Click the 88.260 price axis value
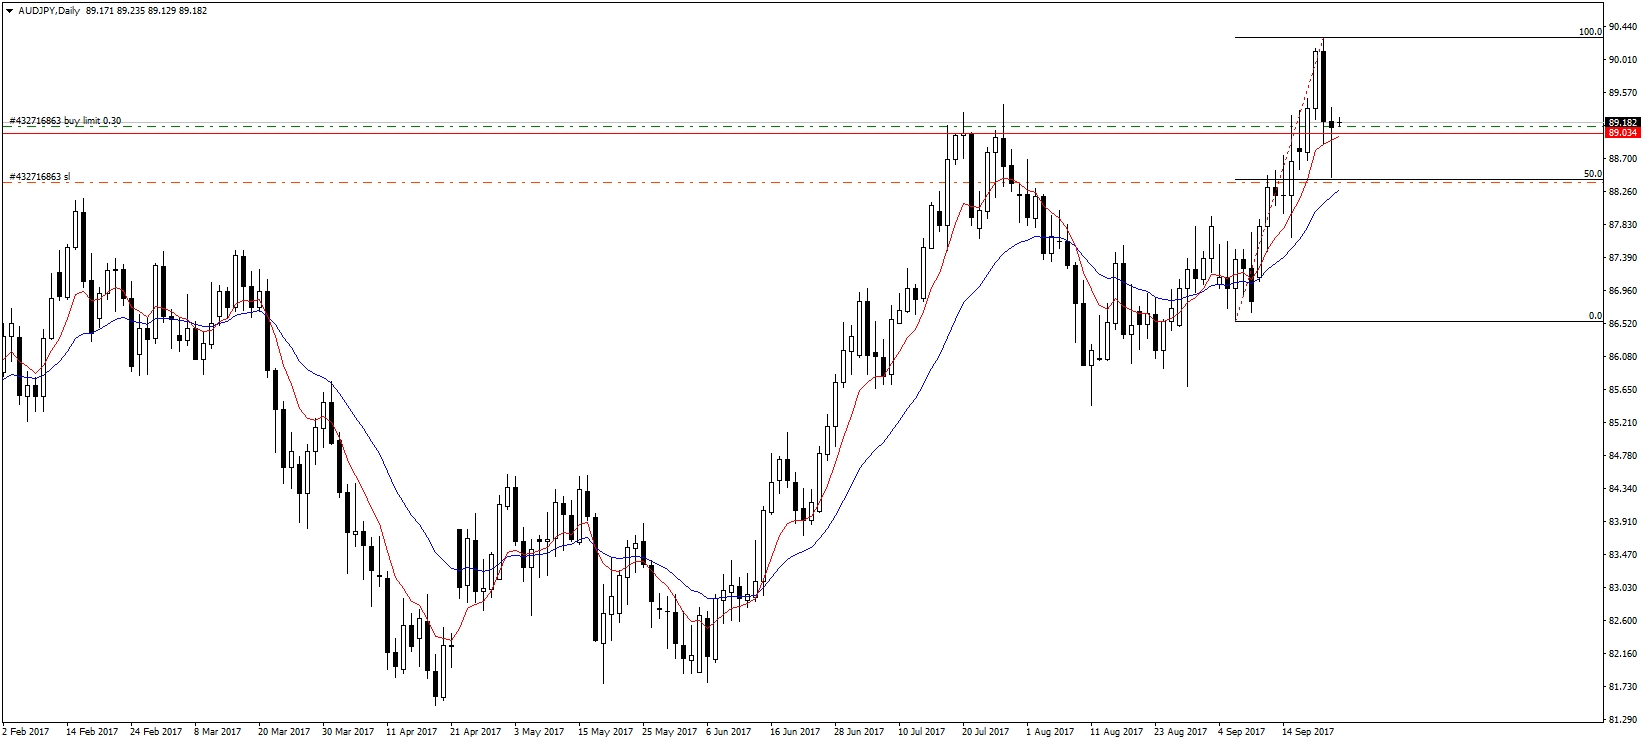The width and height of the screenshot is (1643, 743). [x=1623, y=192]
